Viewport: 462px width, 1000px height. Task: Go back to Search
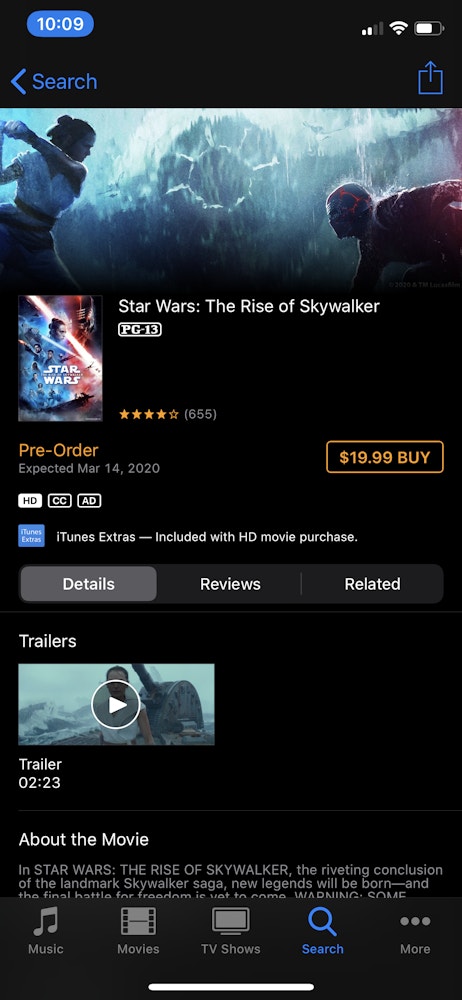[54, 82]
